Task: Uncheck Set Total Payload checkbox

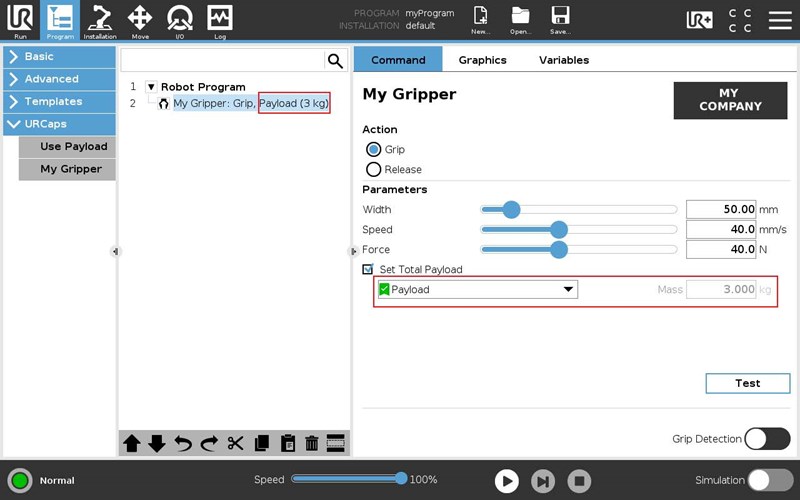Action: coord(368,269)
